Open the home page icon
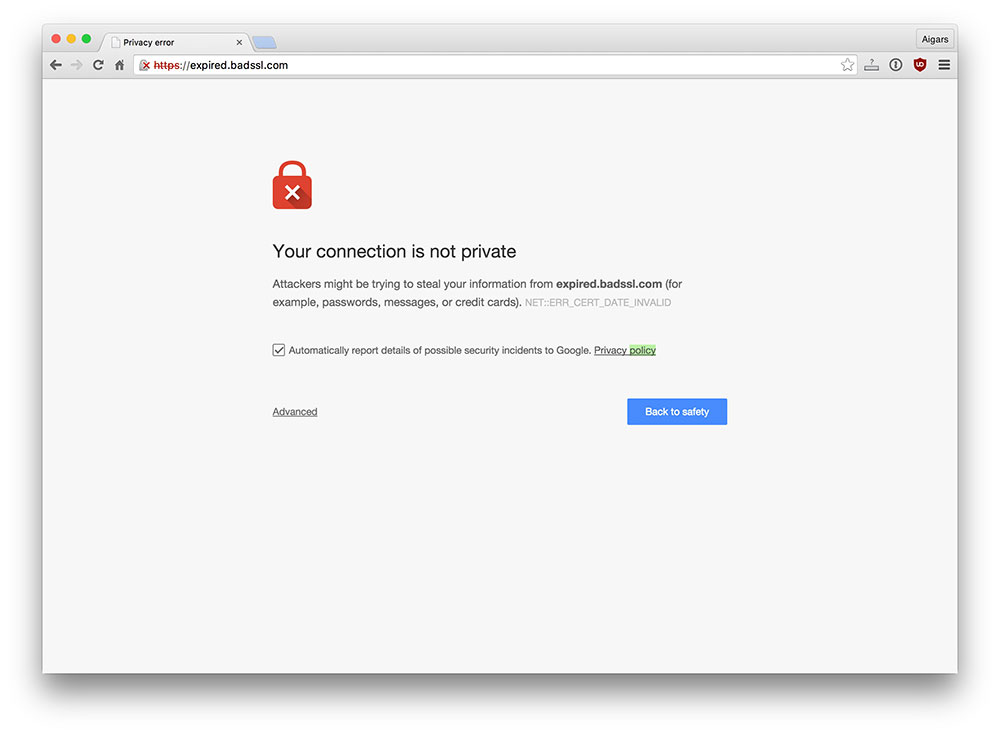The image size is (1000, 734). [x=119, y=65]
